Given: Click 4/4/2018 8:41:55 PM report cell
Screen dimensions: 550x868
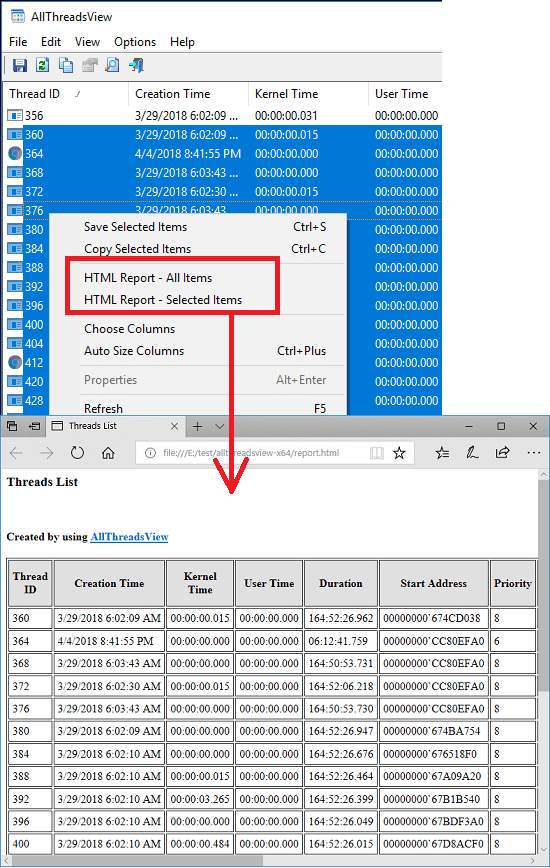Looking at the screenshot, I should tap(110, 641).
